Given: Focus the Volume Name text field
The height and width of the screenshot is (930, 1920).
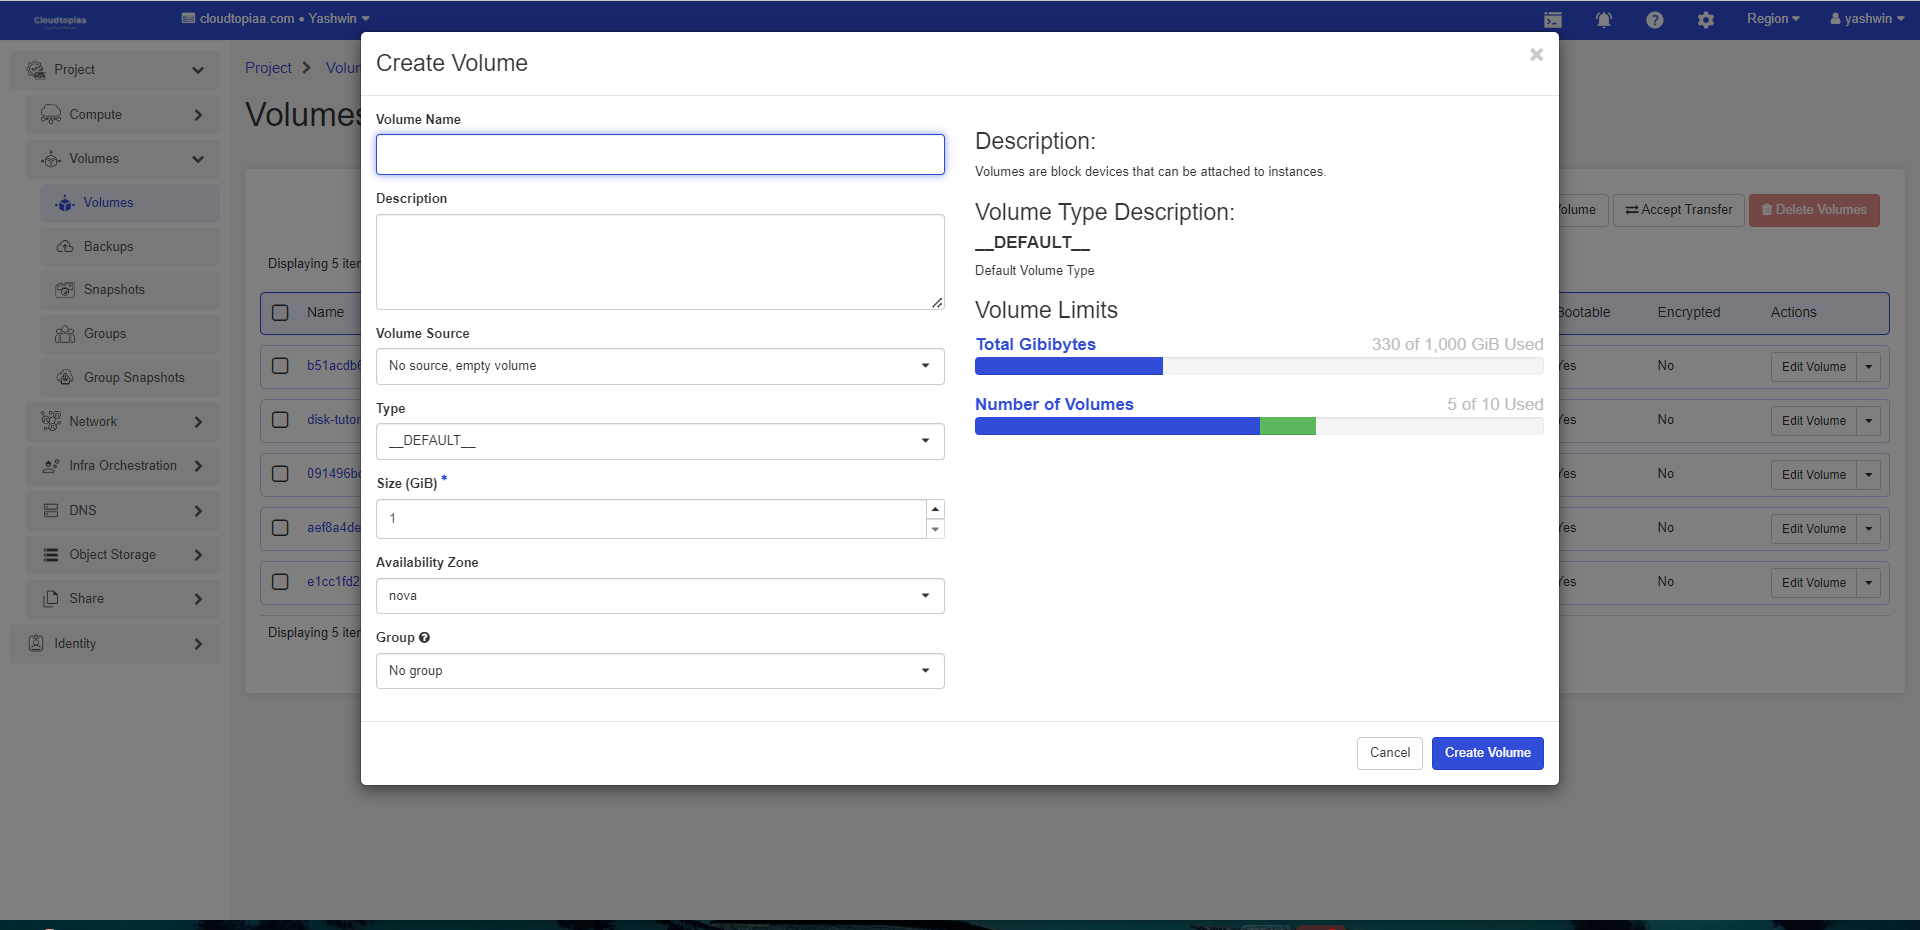Looking at the screenshot, I should click(659, 155).
